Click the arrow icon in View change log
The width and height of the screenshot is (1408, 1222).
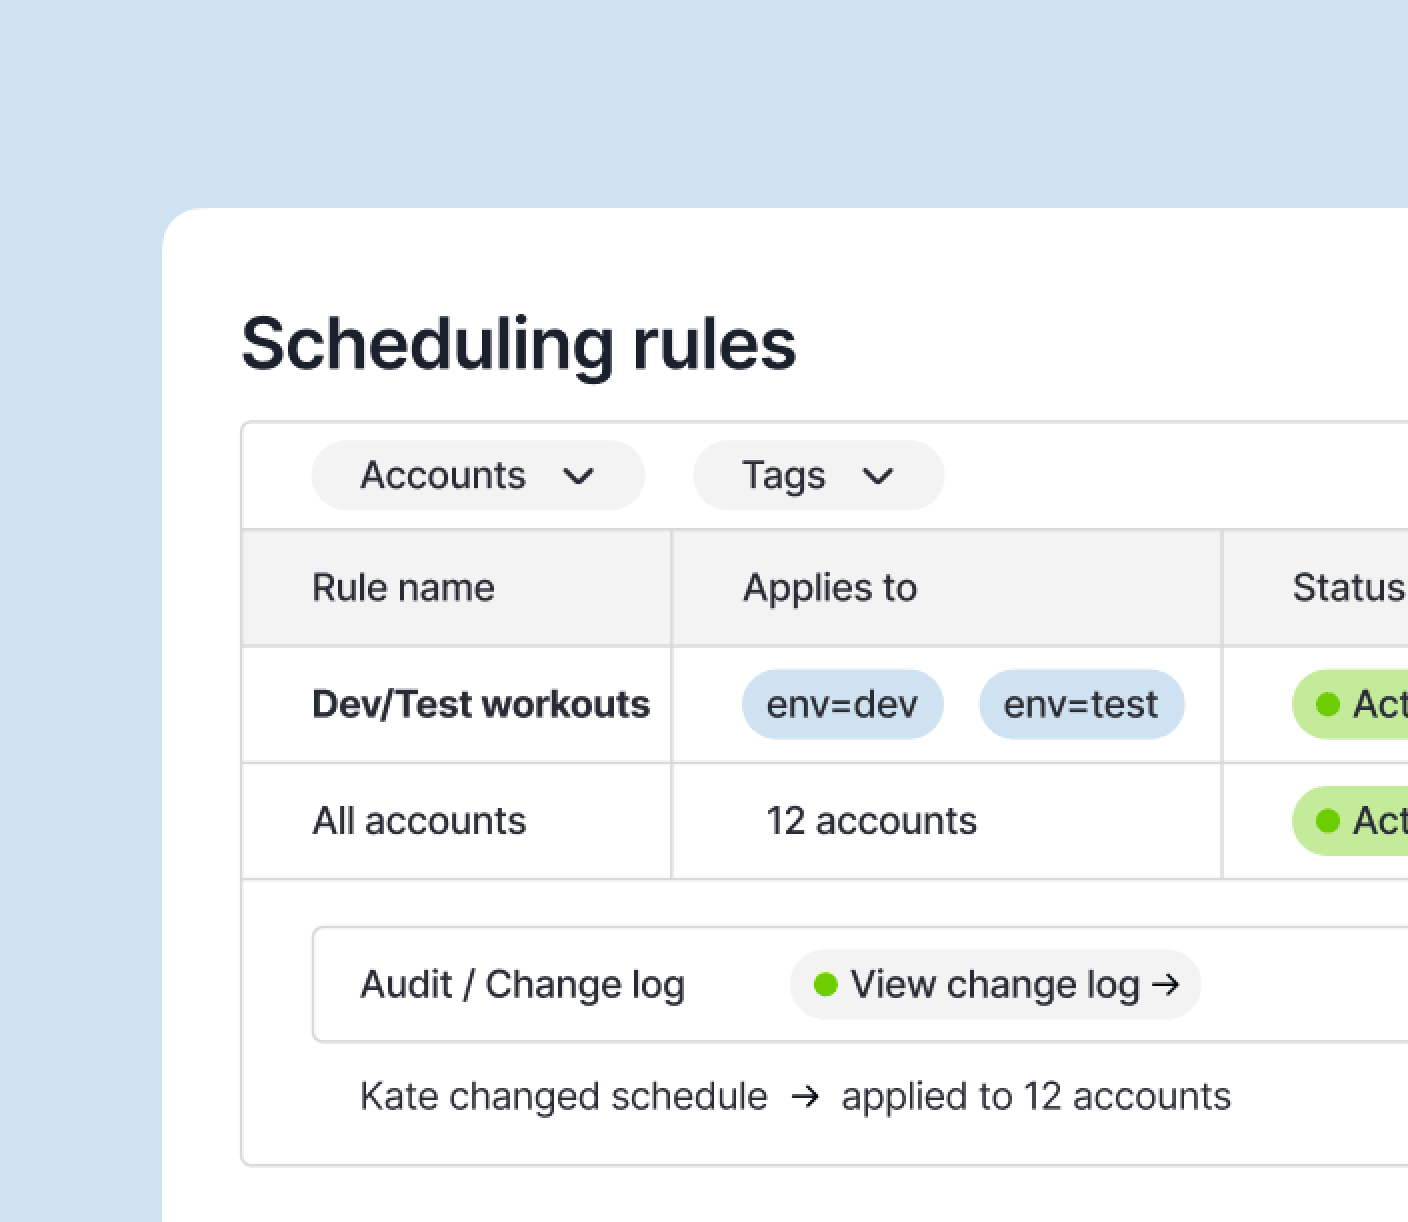[1165, 985]
